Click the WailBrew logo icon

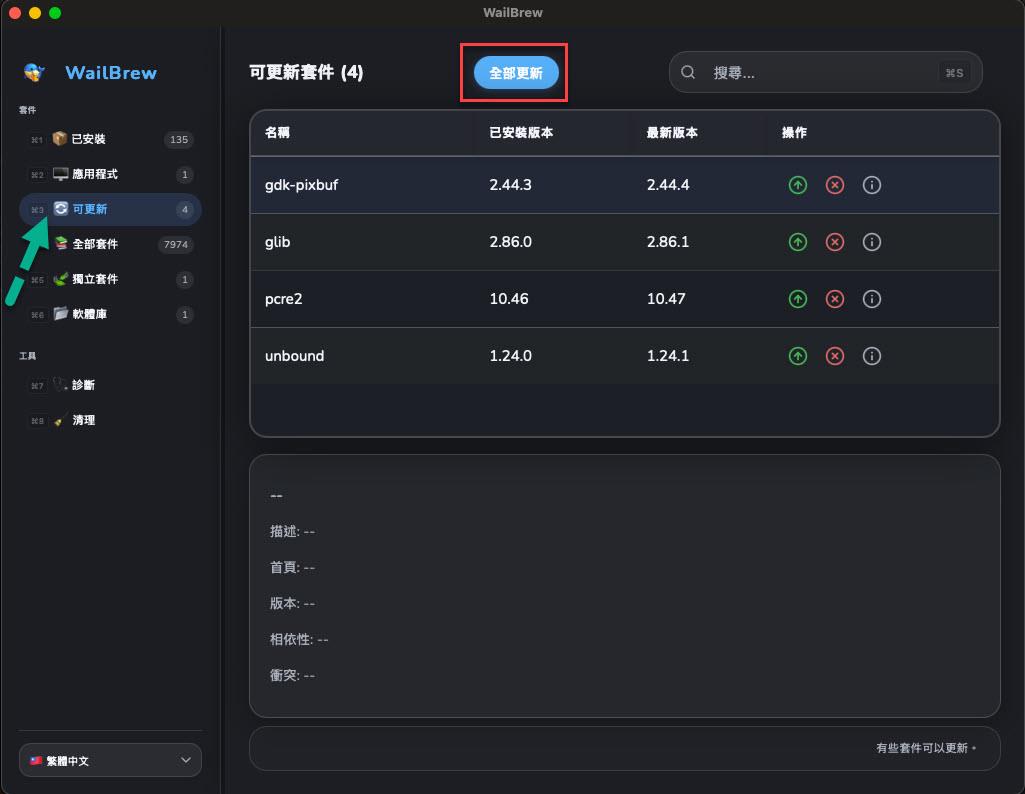coord(35,73)
